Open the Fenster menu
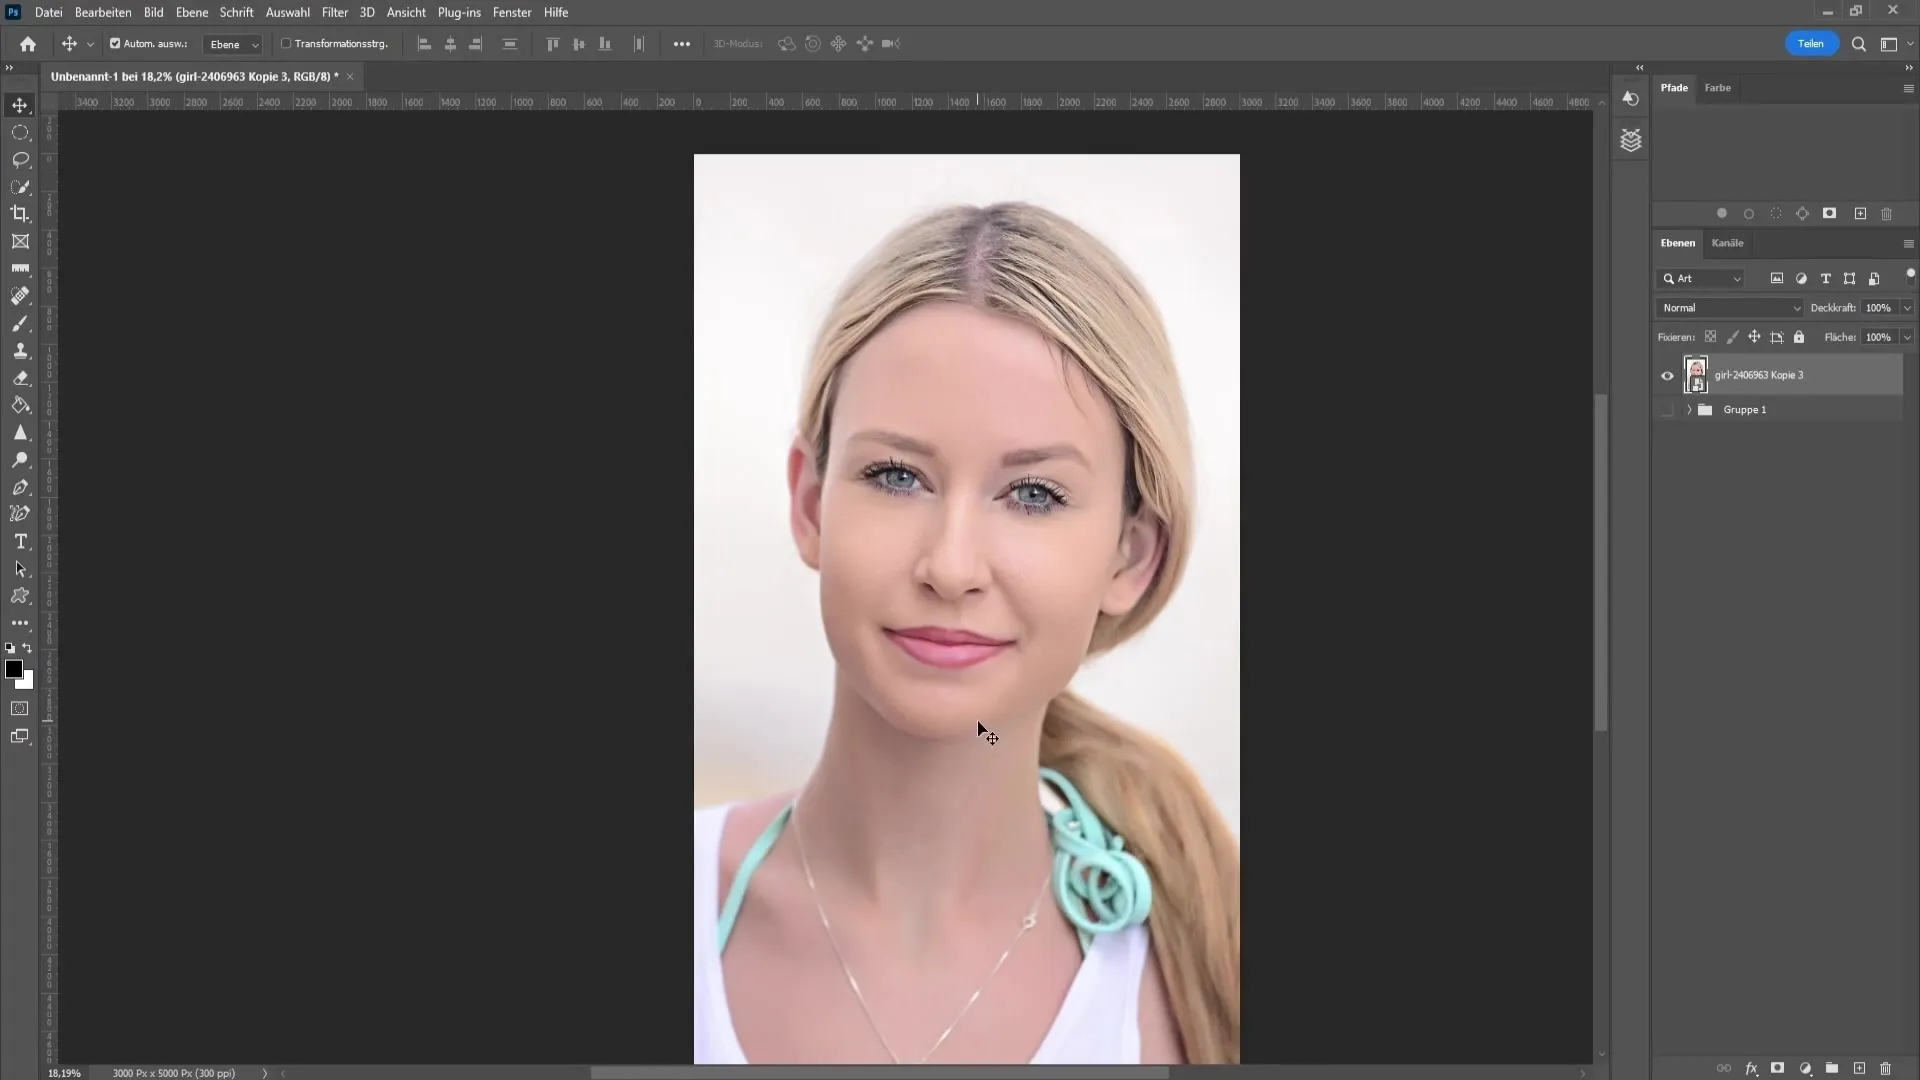 point(512,12)
